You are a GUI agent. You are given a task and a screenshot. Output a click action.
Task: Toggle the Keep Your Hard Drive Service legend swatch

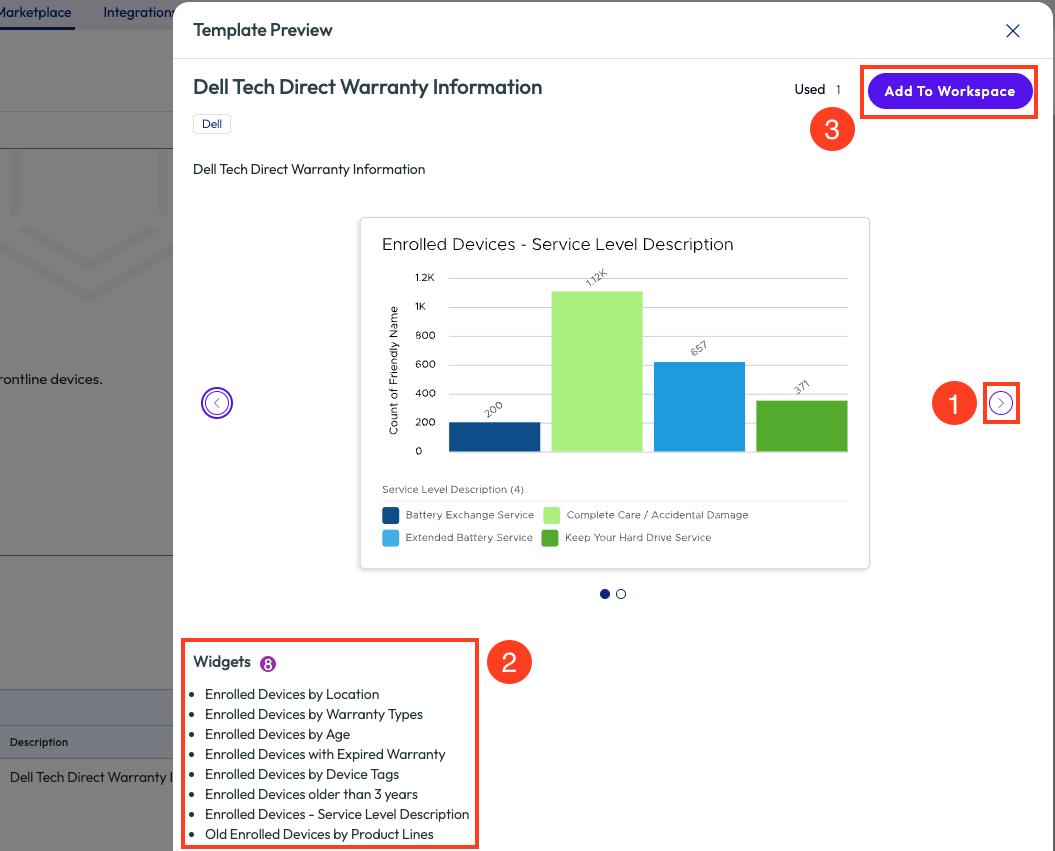550,538
